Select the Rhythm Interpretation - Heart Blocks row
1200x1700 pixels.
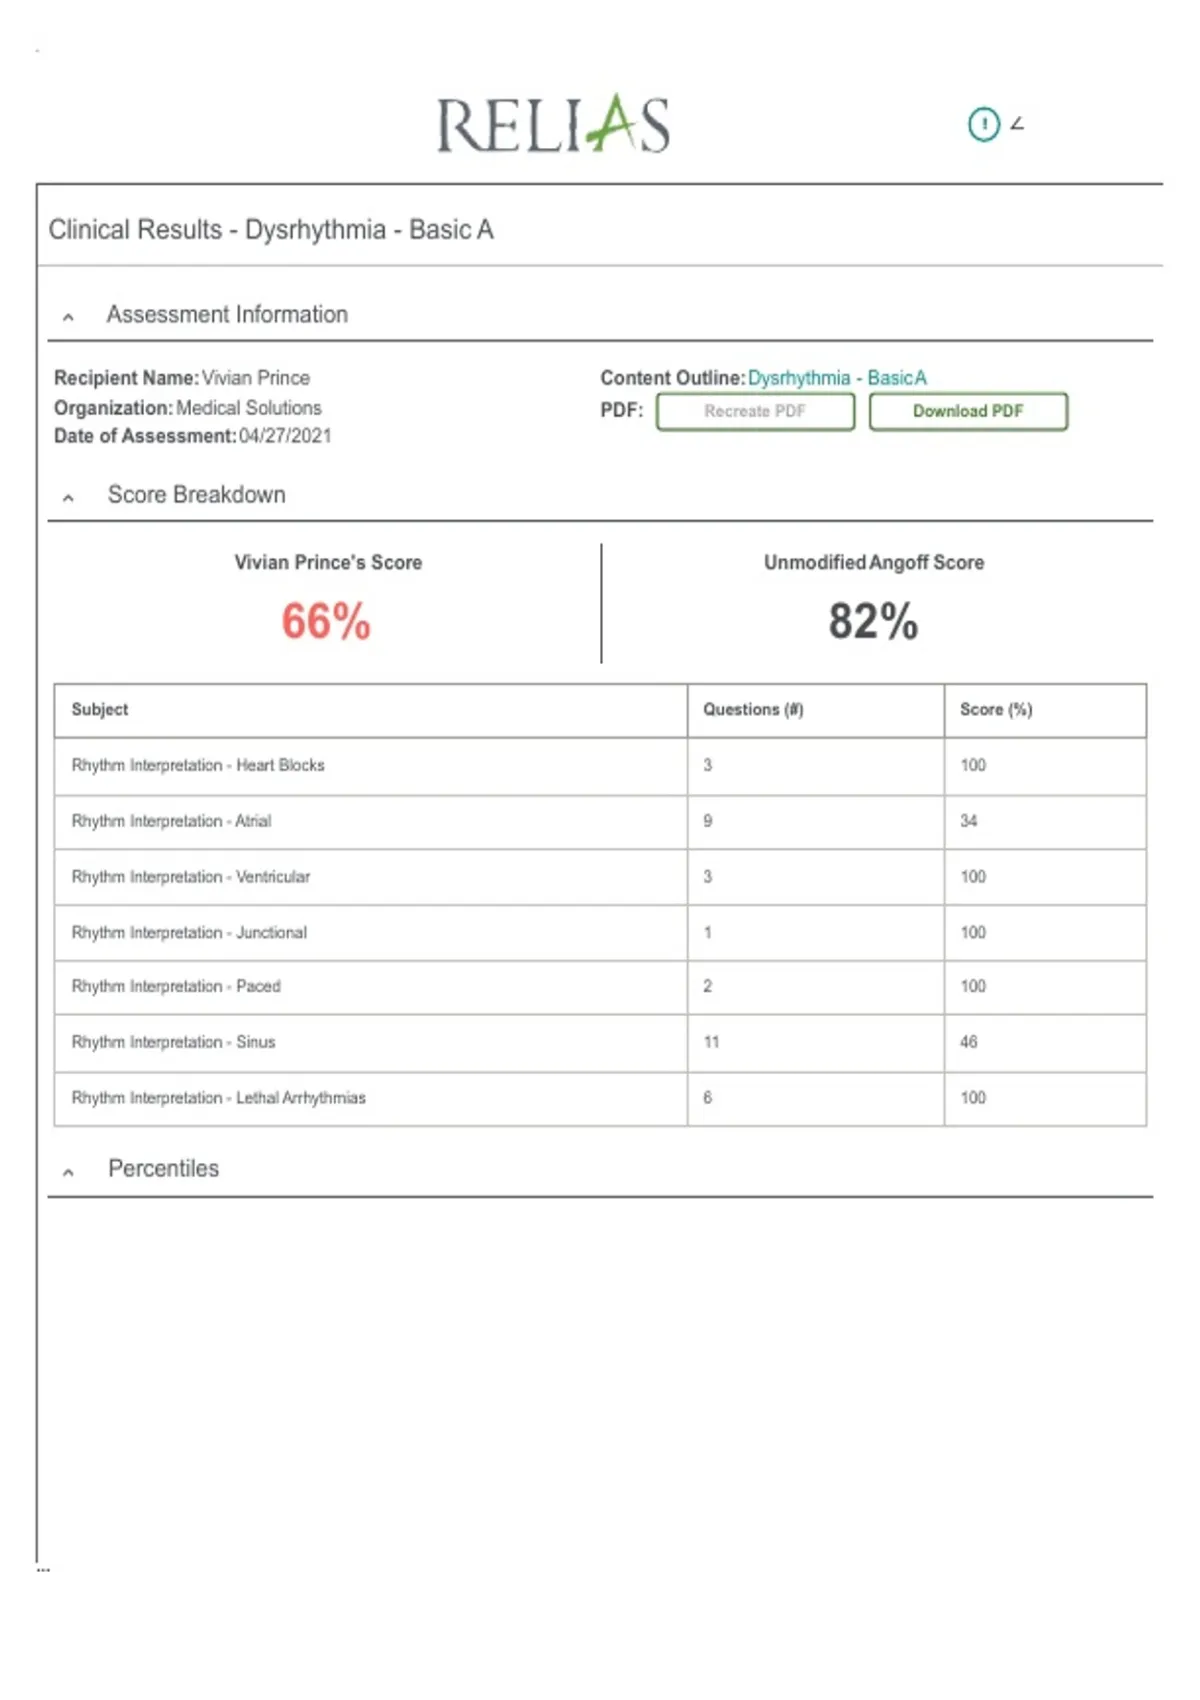click(x=600, y=766)
